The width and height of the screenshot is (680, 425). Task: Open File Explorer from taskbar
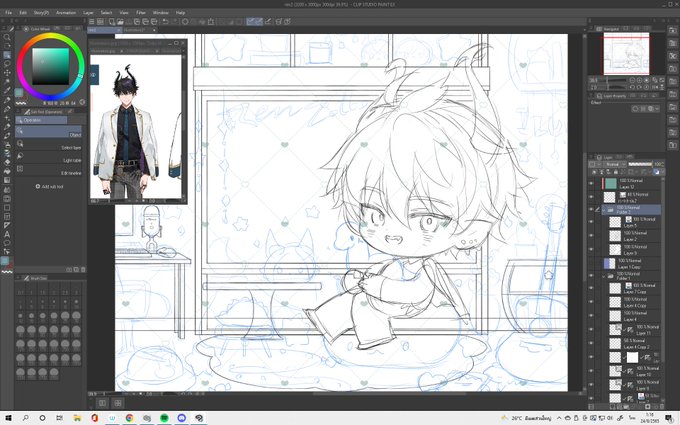[x=77, y=418]
